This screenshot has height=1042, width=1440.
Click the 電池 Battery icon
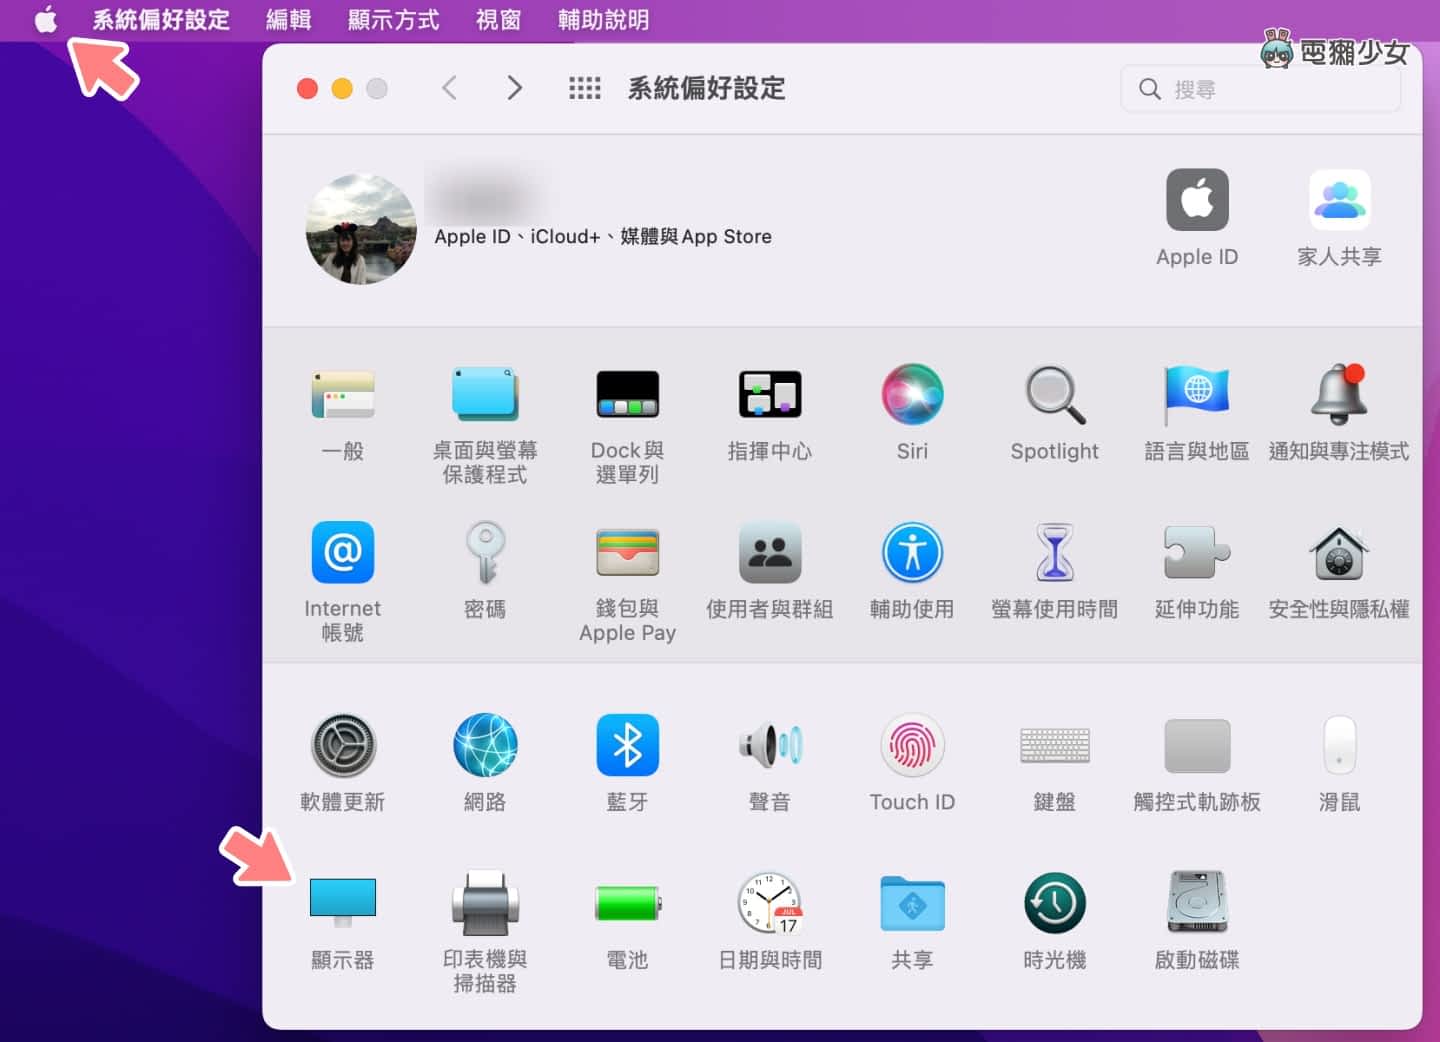pos(627,904)
